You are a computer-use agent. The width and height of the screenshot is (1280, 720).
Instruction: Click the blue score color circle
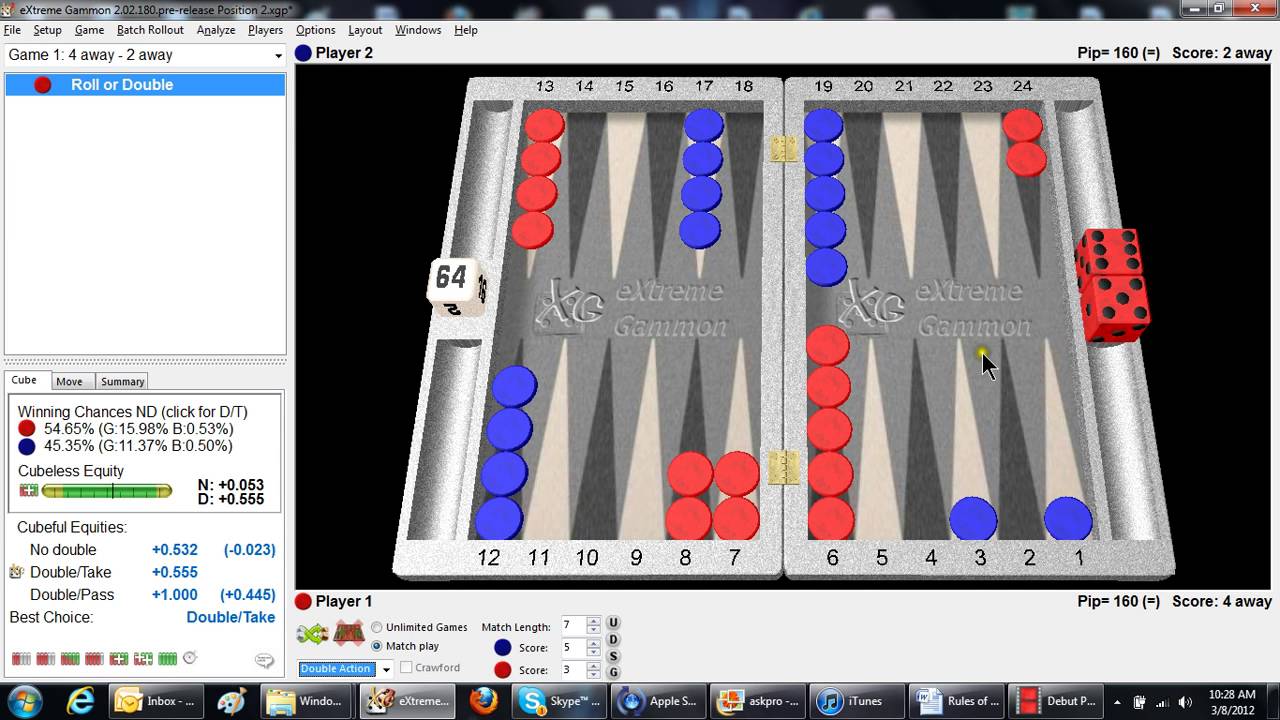click(x=503, y=648)
